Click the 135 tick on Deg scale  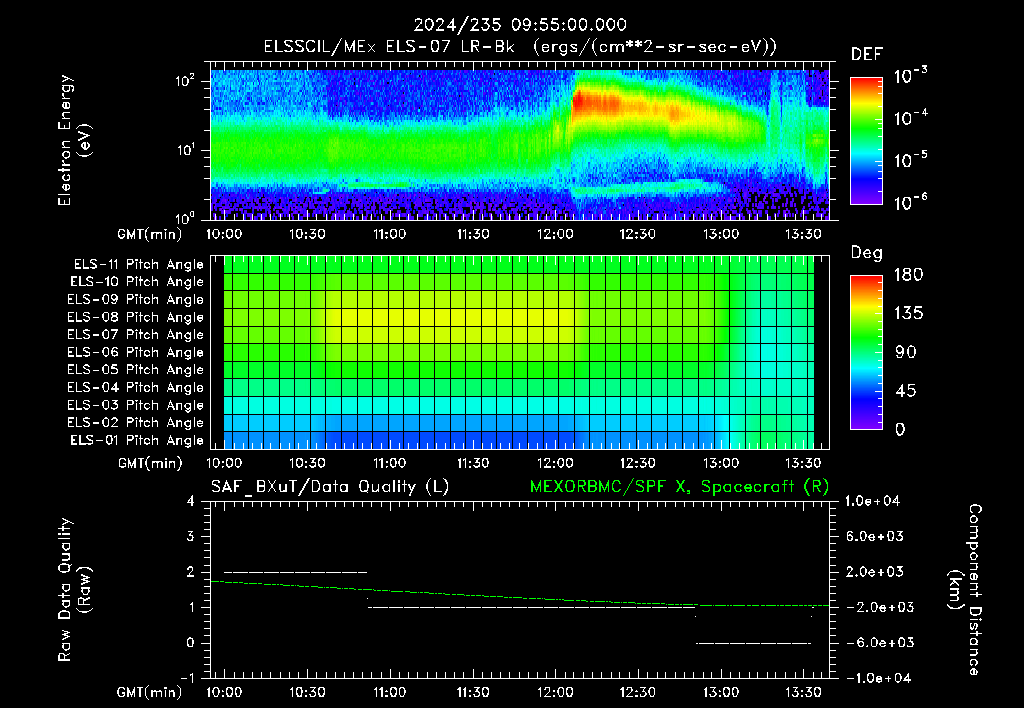tap(908, 314)
